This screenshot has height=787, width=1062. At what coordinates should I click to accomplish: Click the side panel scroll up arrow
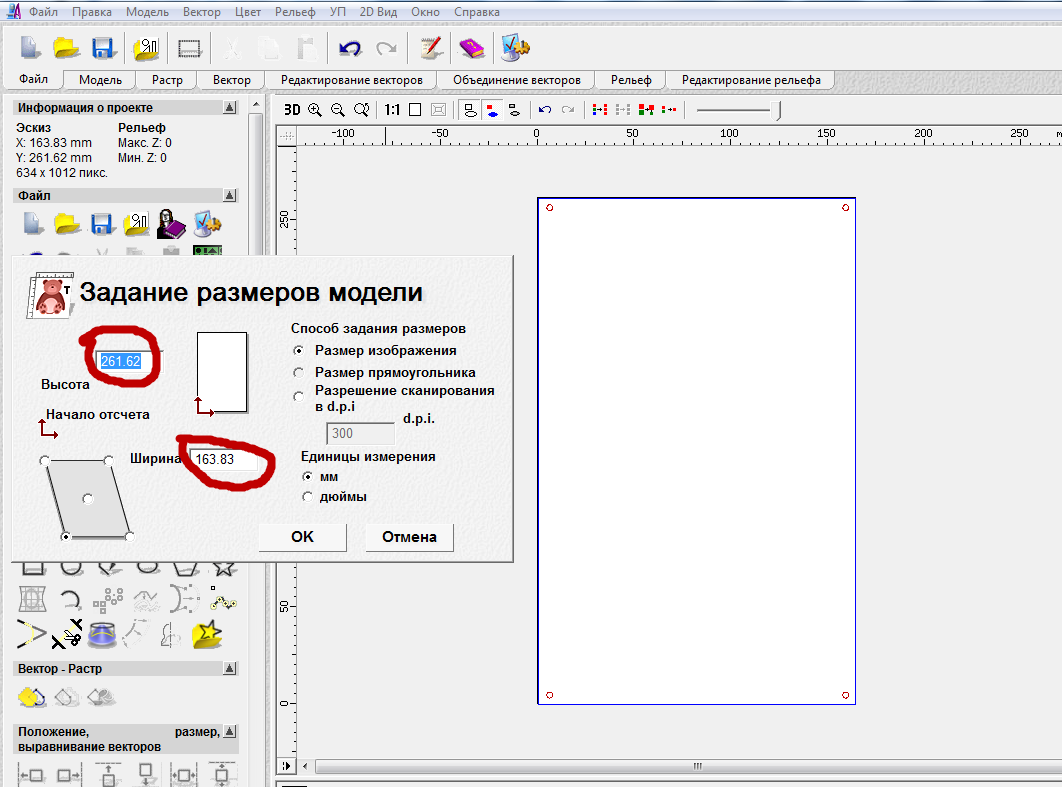tap(255, 104)
